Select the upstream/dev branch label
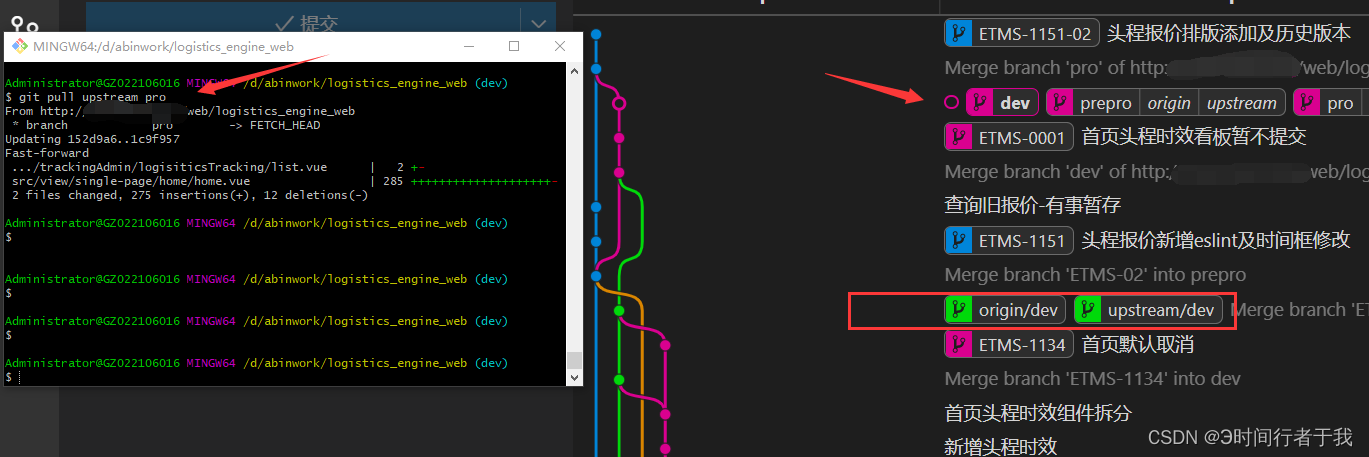1369x457 pixels. point(1148,310)
